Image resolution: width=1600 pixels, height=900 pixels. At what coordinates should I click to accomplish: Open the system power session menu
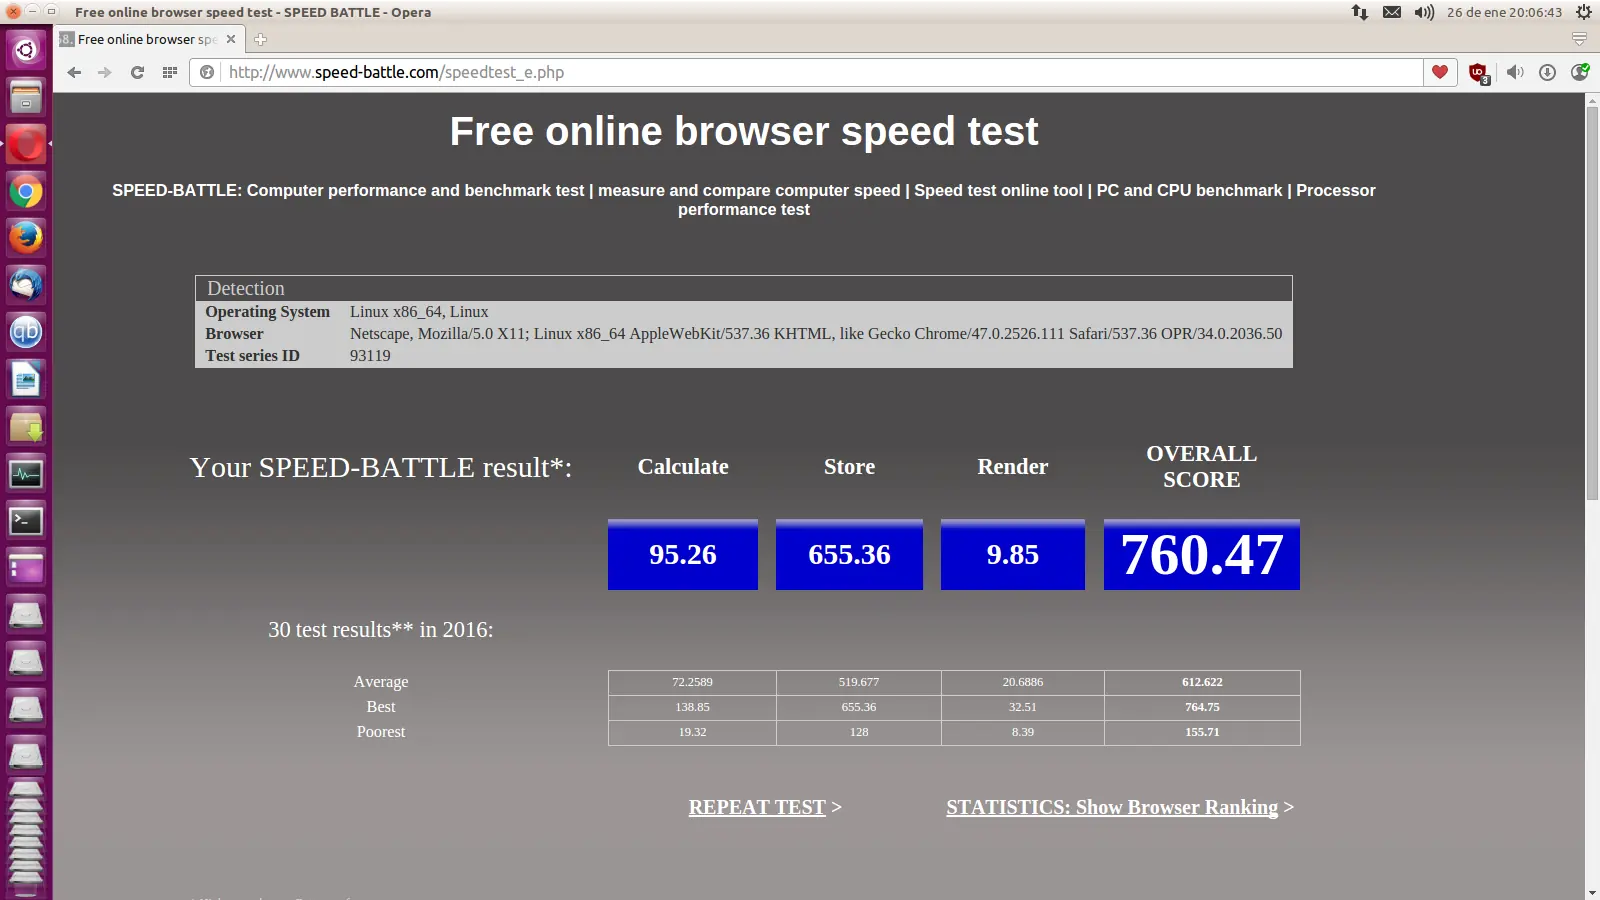[1584, 12]
